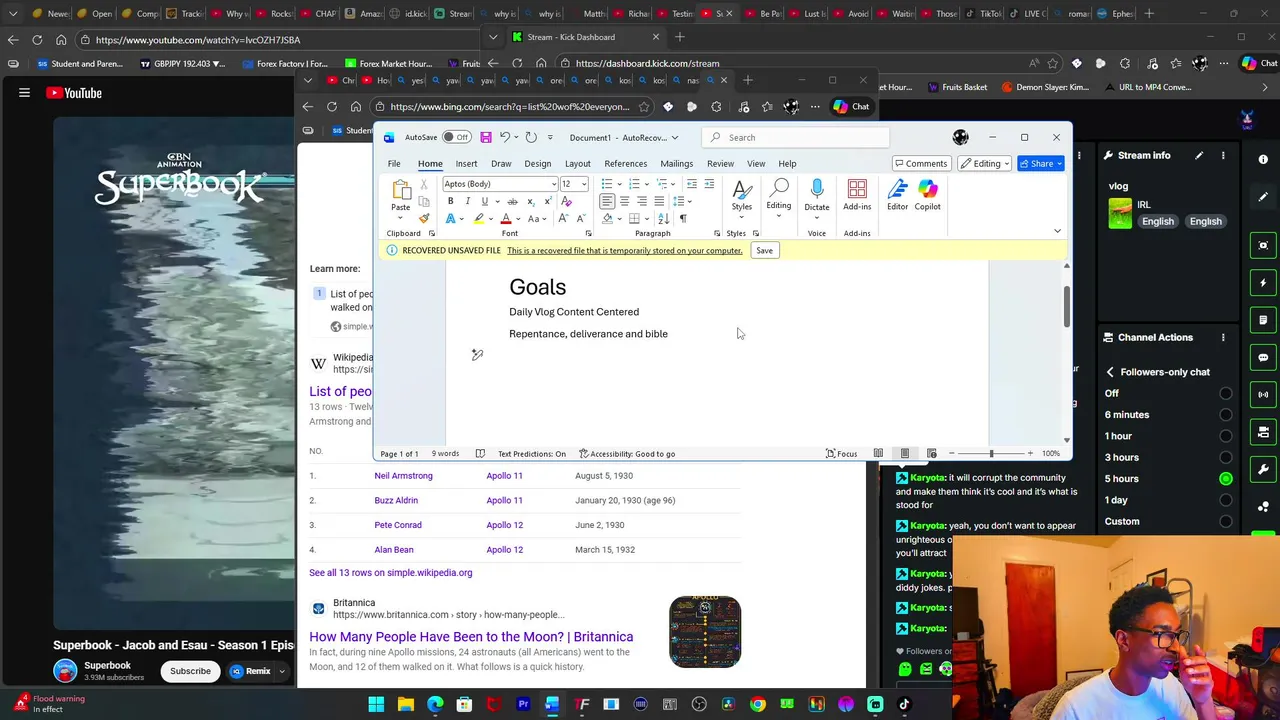Viewport: 1280px width, 720px height.
Task: Open the font name dropdown Aptos (Body)
Action: [553, 184]
